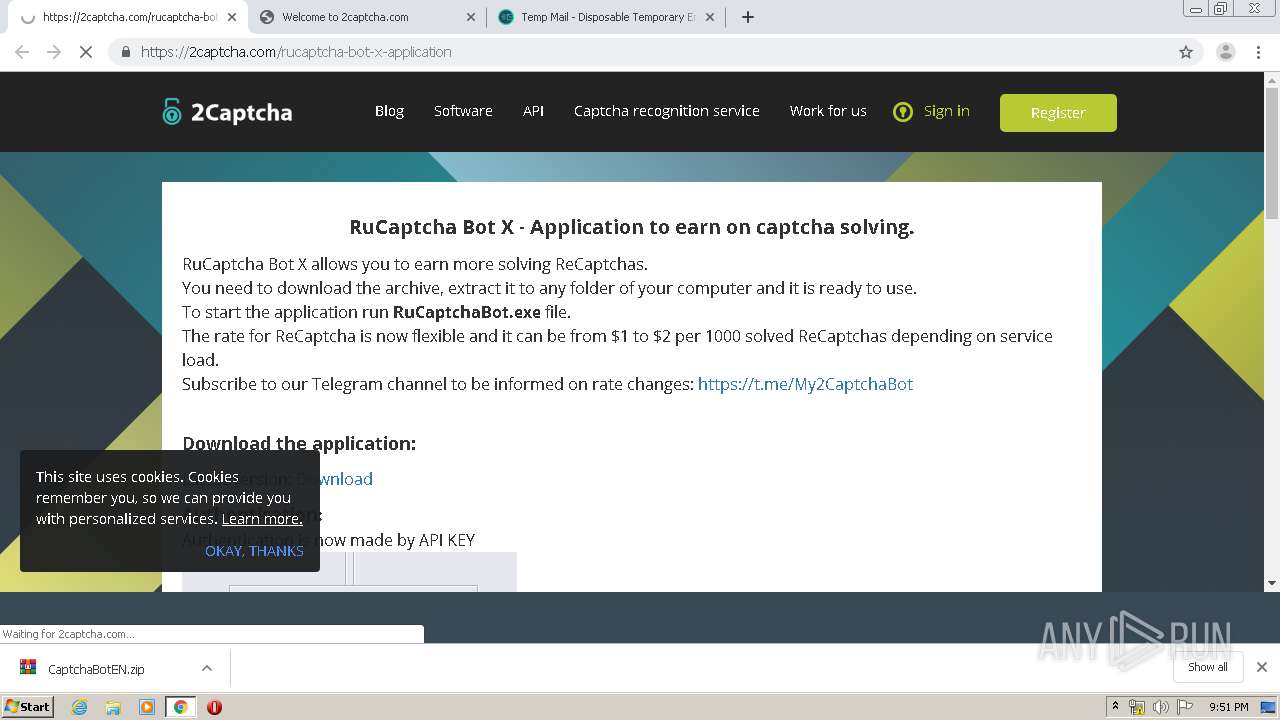The width and height of the screenshot is (1280, 720).
Task: Open Work for us menu
Action: (x=828, y=111)
